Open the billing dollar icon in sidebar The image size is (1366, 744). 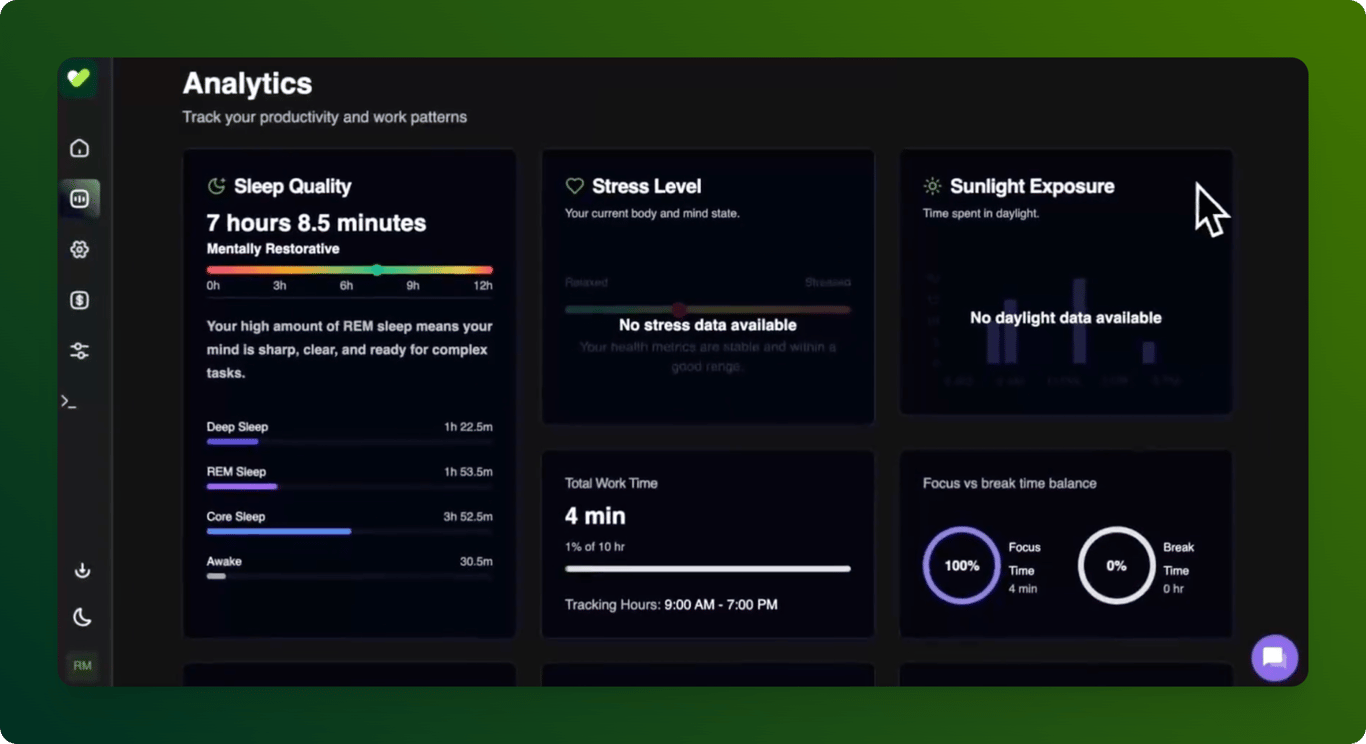click(x=80, y=300)
